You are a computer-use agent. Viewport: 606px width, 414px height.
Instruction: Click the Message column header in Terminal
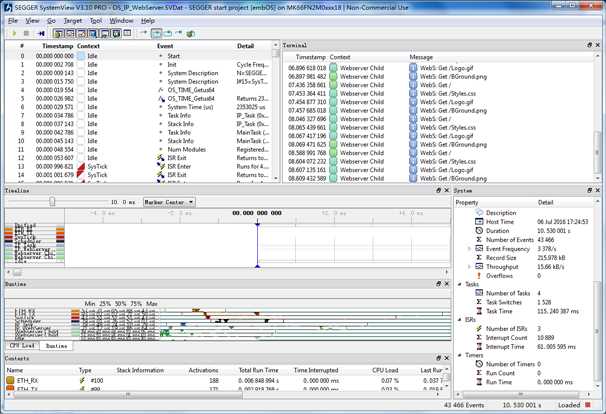pos(421,57)
